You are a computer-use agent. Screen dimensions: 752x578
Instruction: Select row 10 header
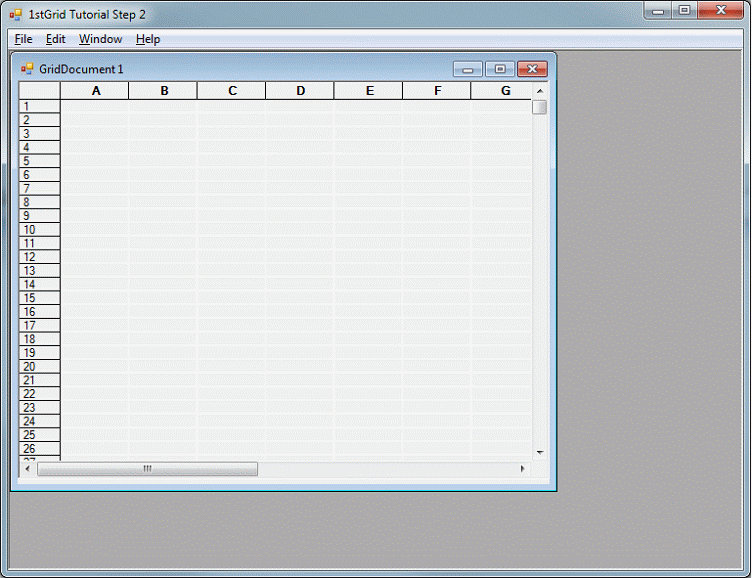coord(40,230)
